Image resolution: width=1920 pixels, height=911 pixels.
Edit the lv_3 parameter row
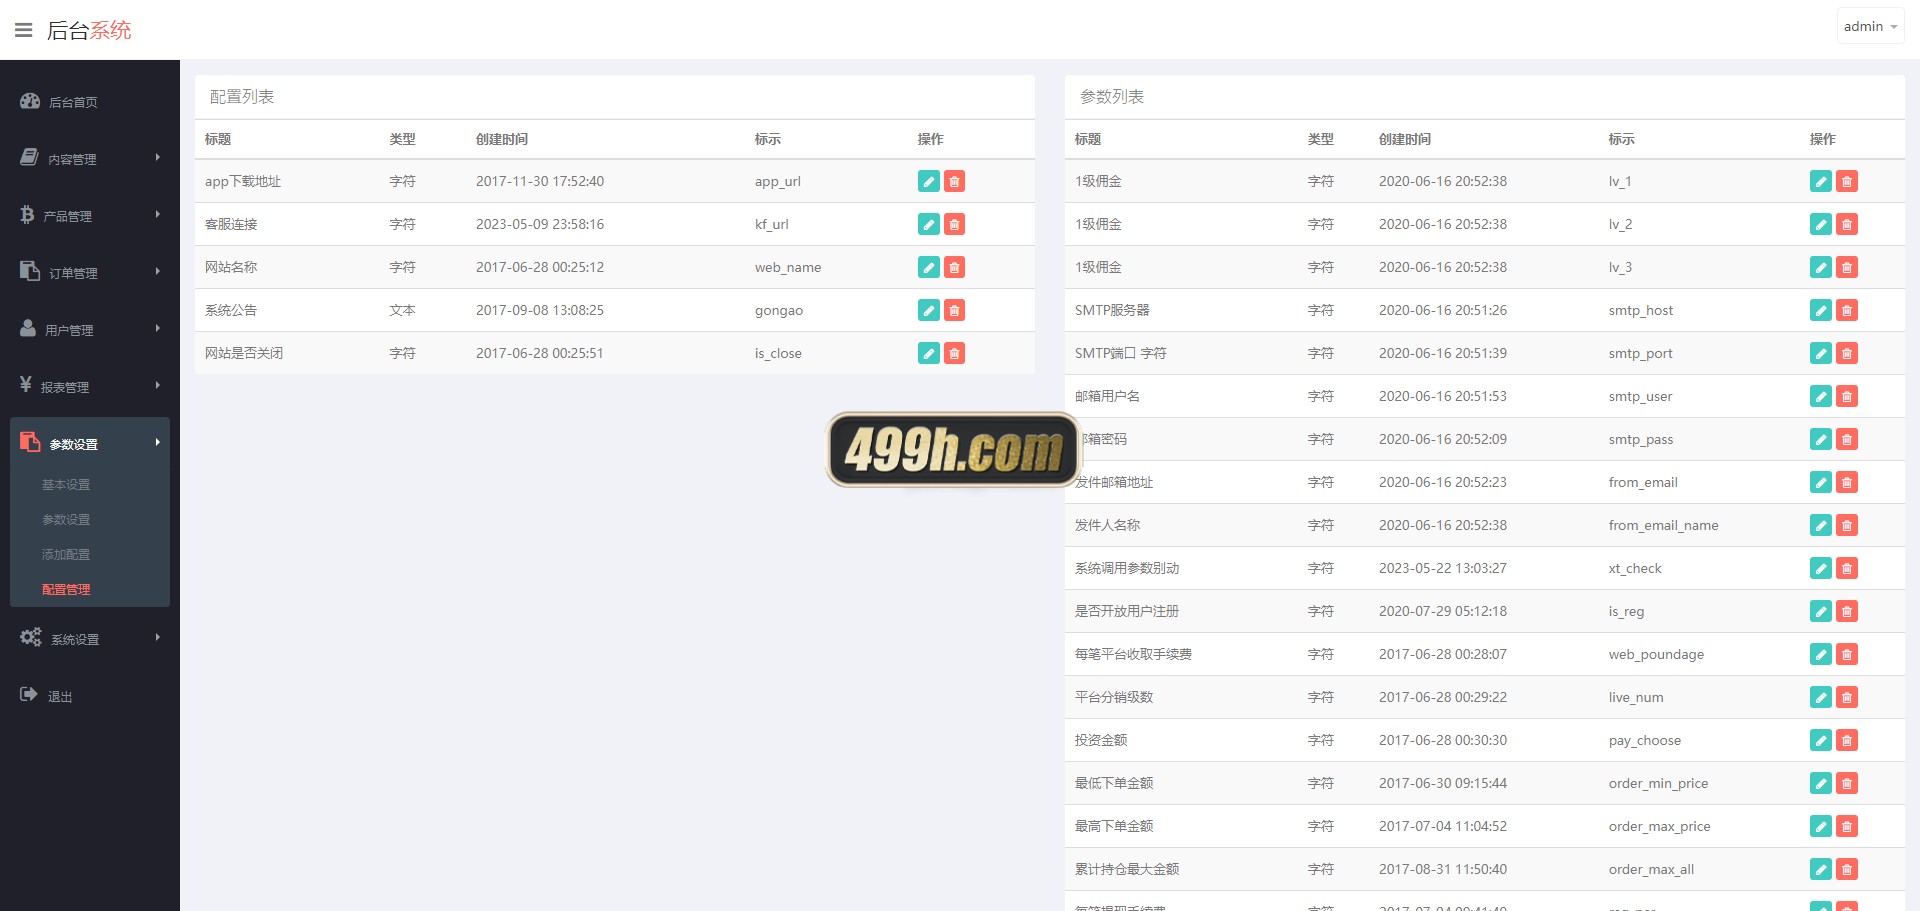coord(1821,267)
